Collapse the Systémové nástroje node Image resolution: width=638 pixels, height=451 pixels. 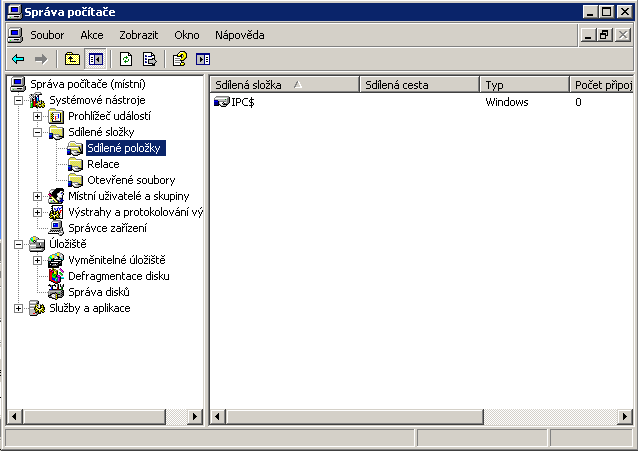click(x=18, y=100)
